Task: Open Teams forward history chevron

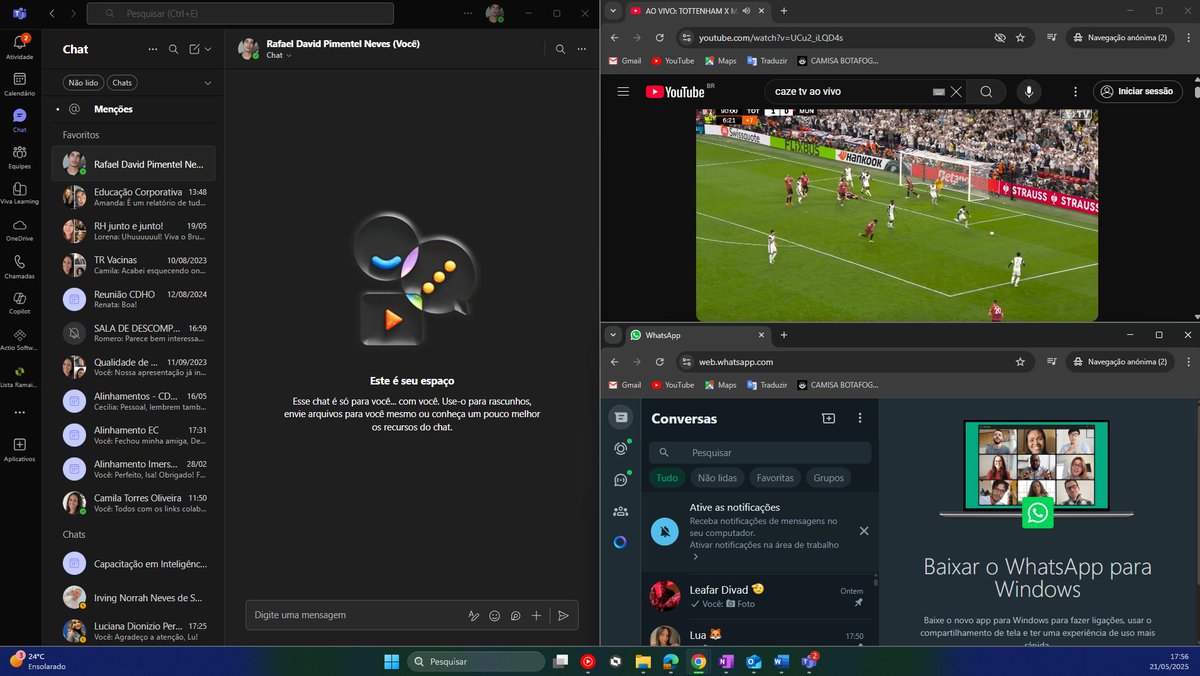Action: (72, 14)
